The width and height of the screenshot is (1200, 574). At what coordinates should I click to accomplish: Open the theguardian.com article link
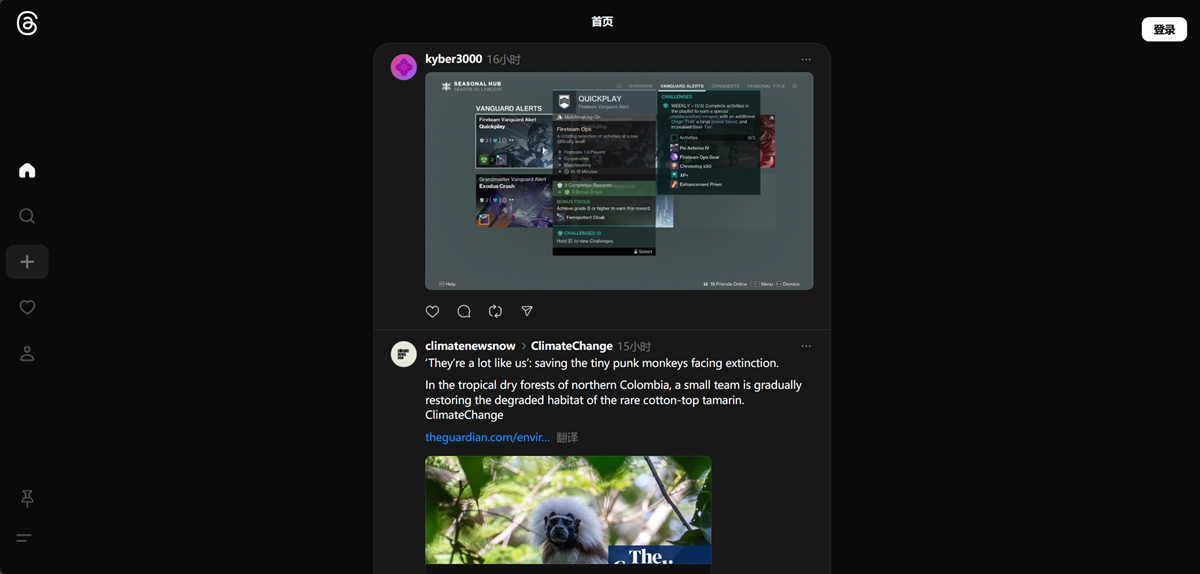(x=487, y=438)
